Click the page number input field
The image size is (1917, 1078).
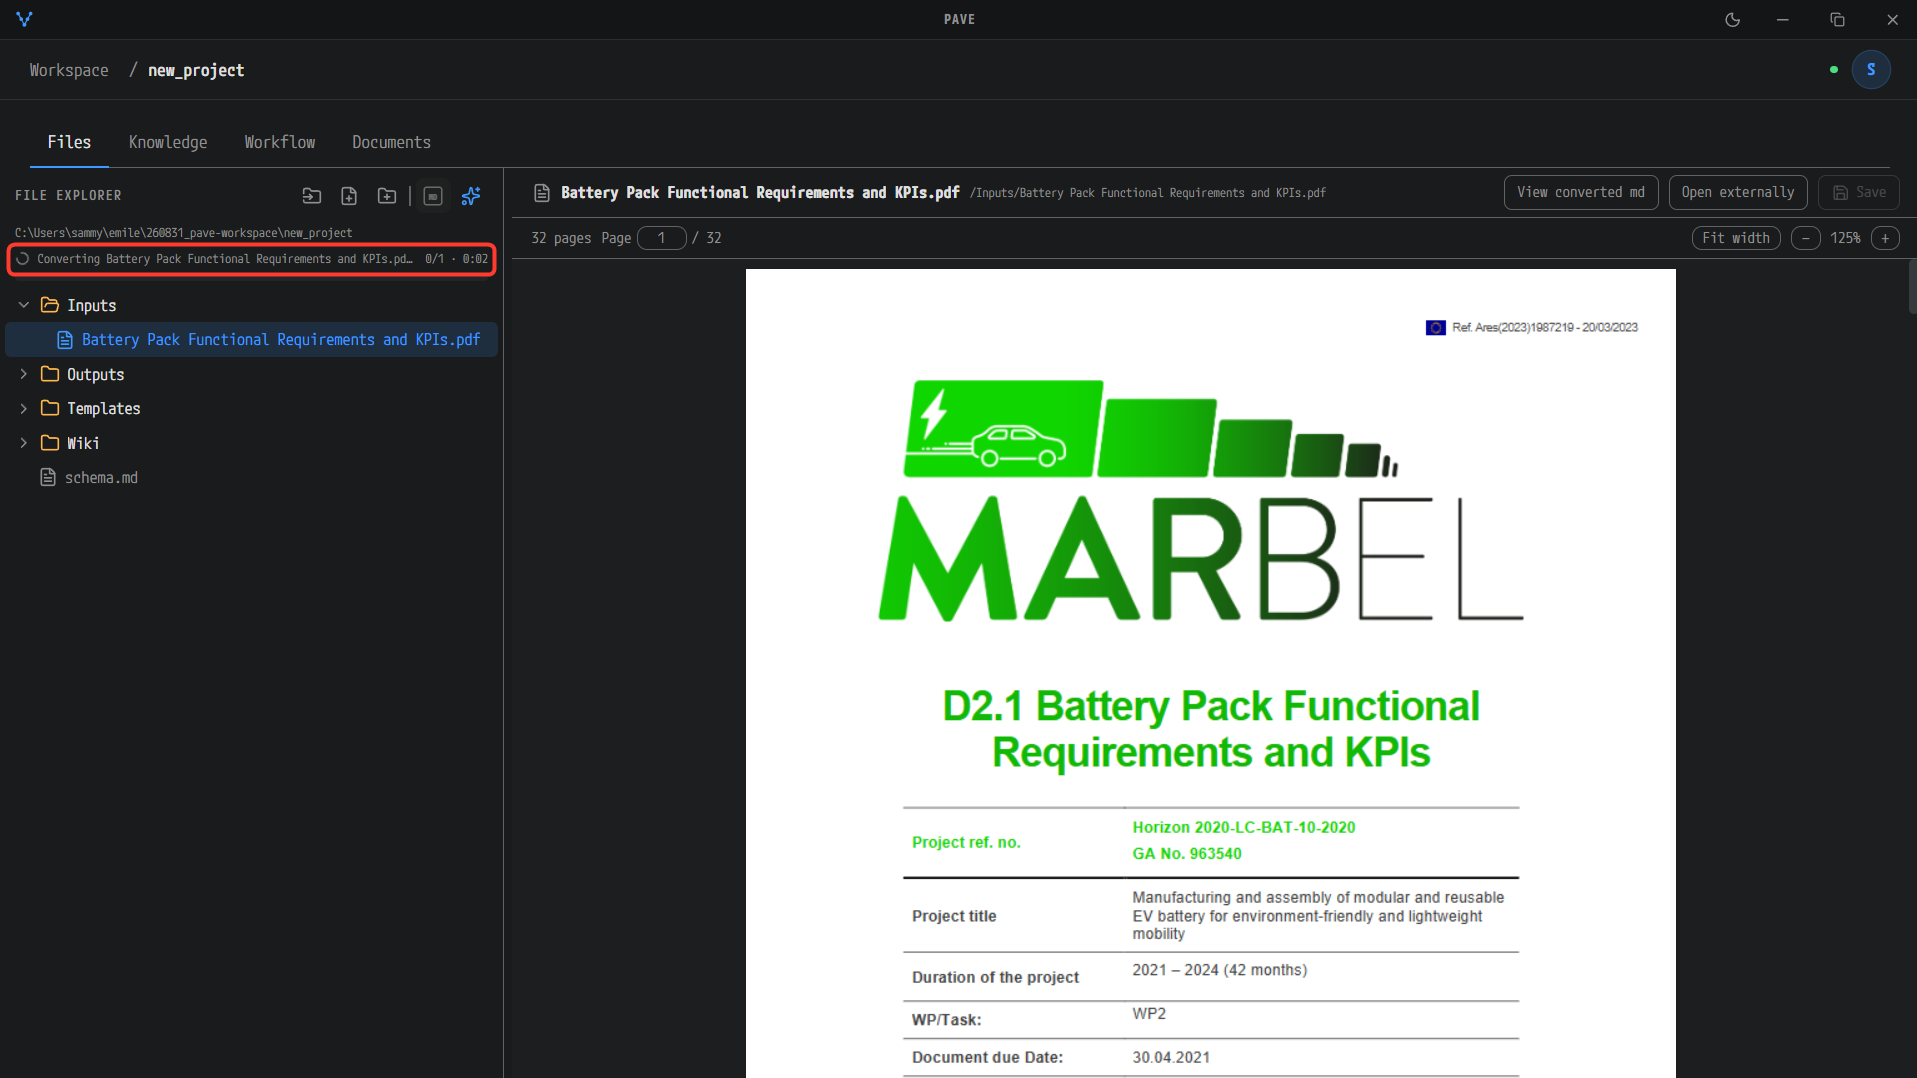(x=661, y=238)
